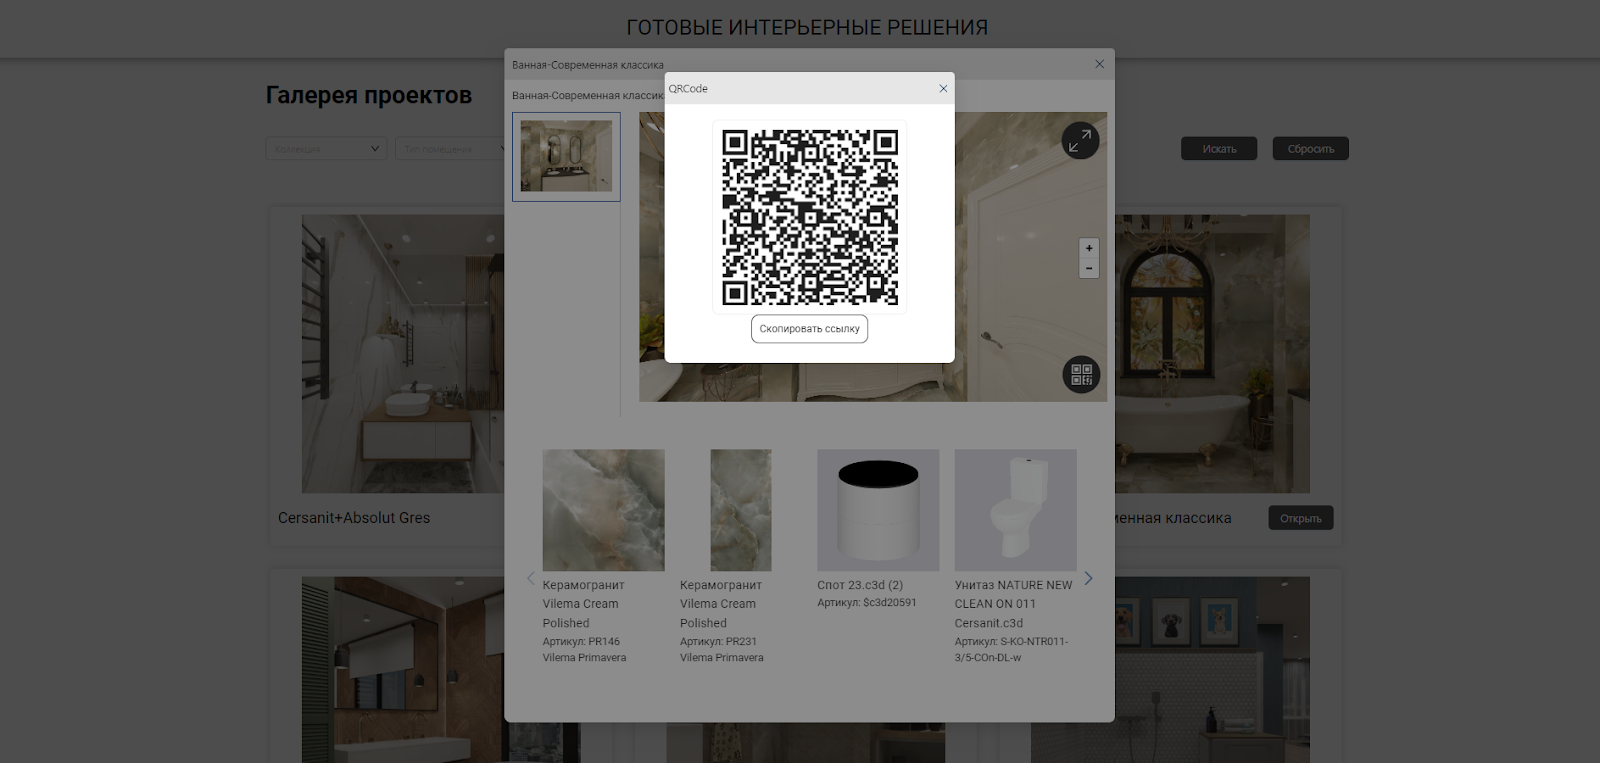
Task: Open the classic bathroom with arched window image
Action: [1213, 353]
